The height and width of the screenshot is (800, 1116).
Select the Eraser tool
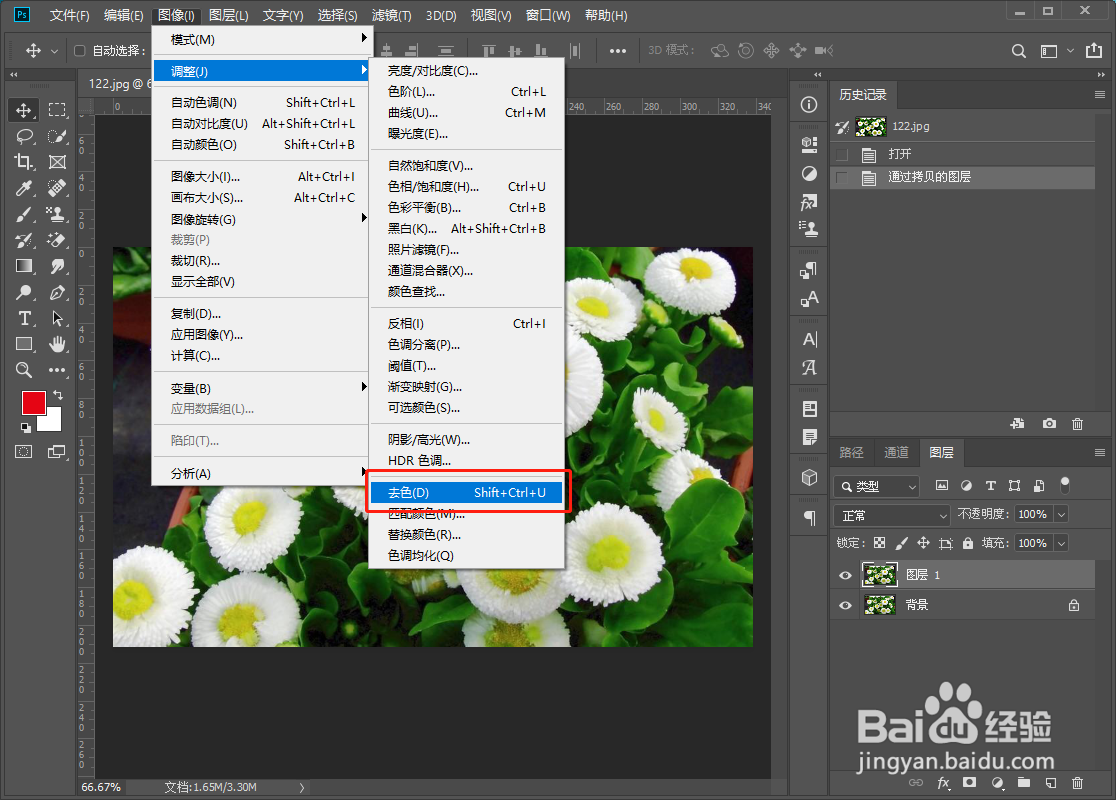click(57, 241)
